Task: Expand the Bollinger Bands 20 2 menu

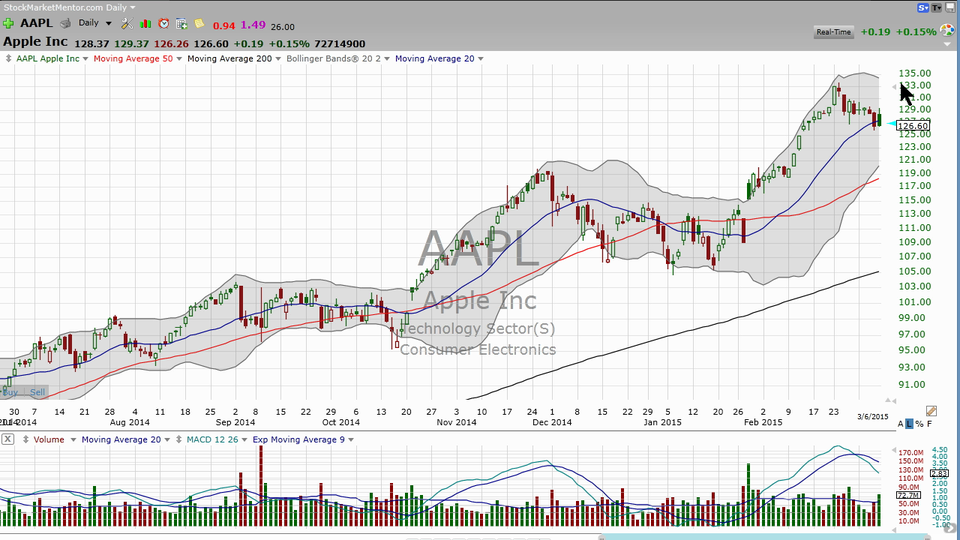Action: coord(387,59)
